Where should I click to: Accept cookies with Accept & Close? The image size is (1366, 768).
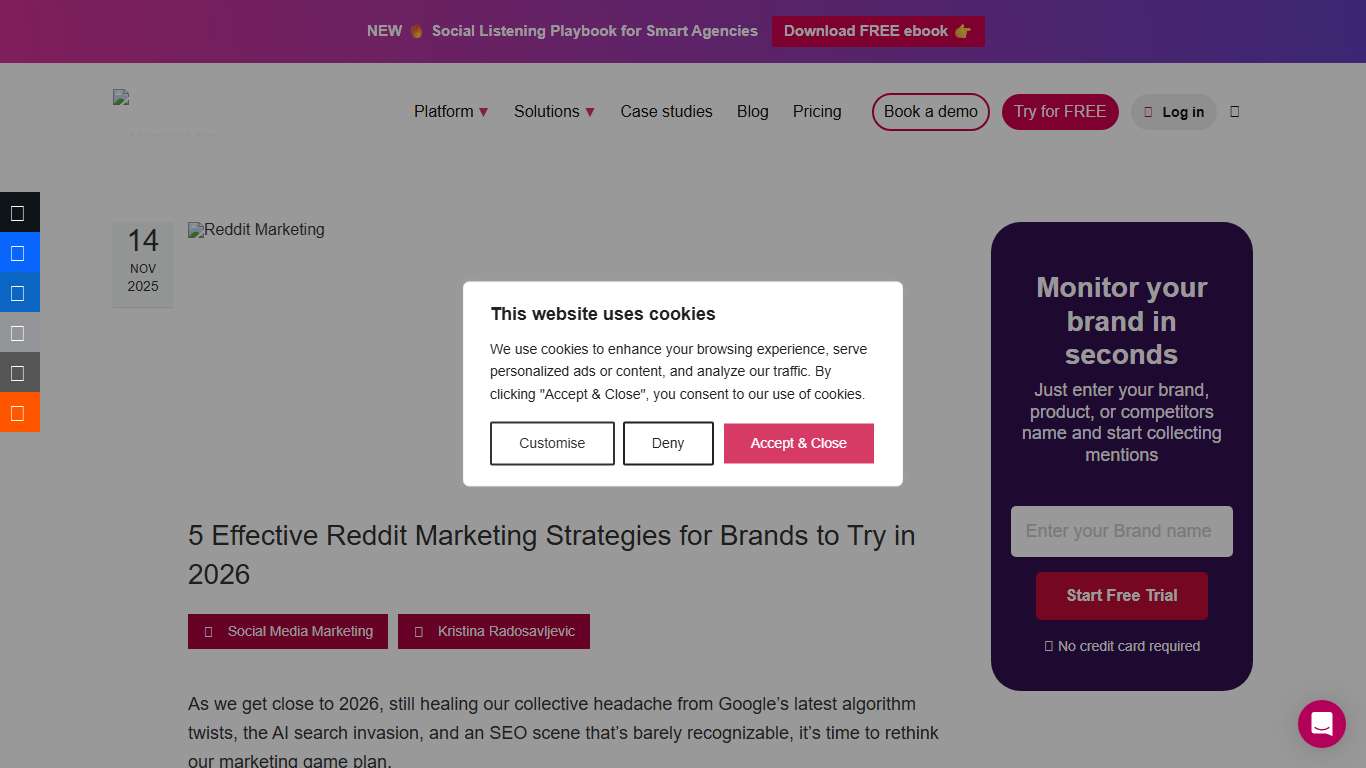point(798,443)
